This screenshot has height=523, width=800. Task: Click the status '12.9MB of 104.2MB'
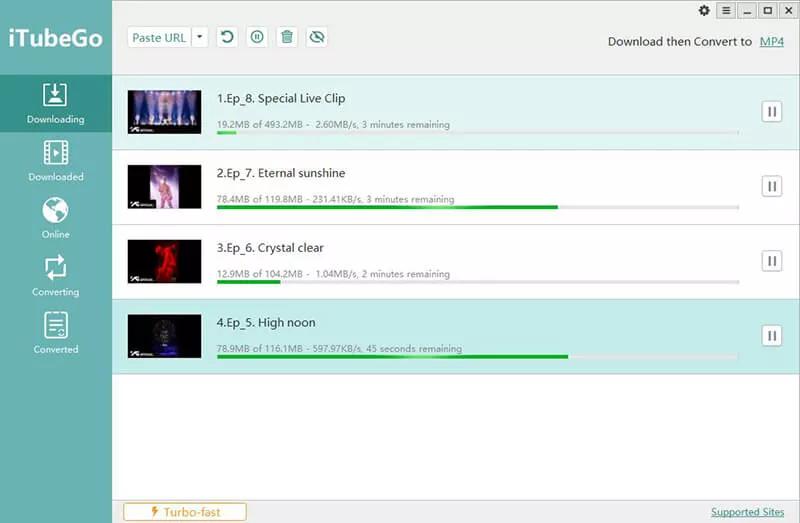point(260,274)
